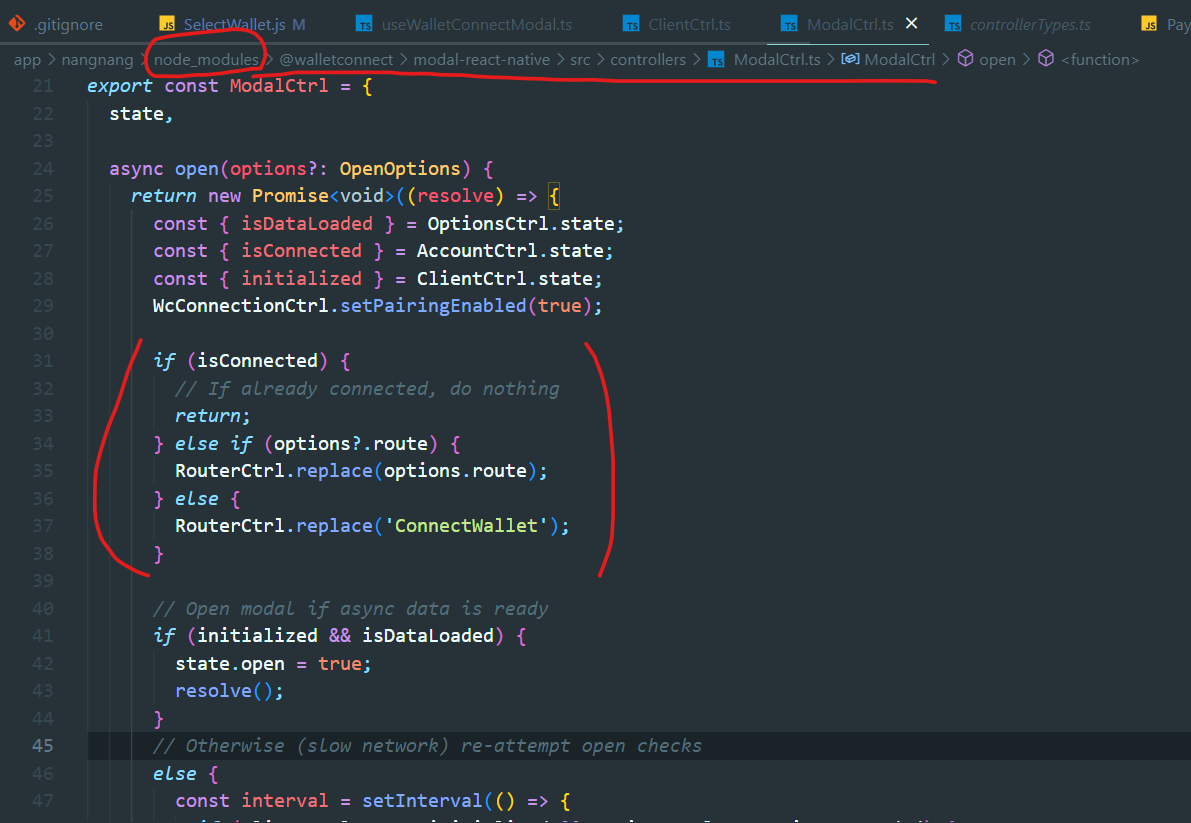The height and width of the screenshot is (823, 1191).
Task: Click comment 'If already connected, do nothing'
Action: click(367, 389)
